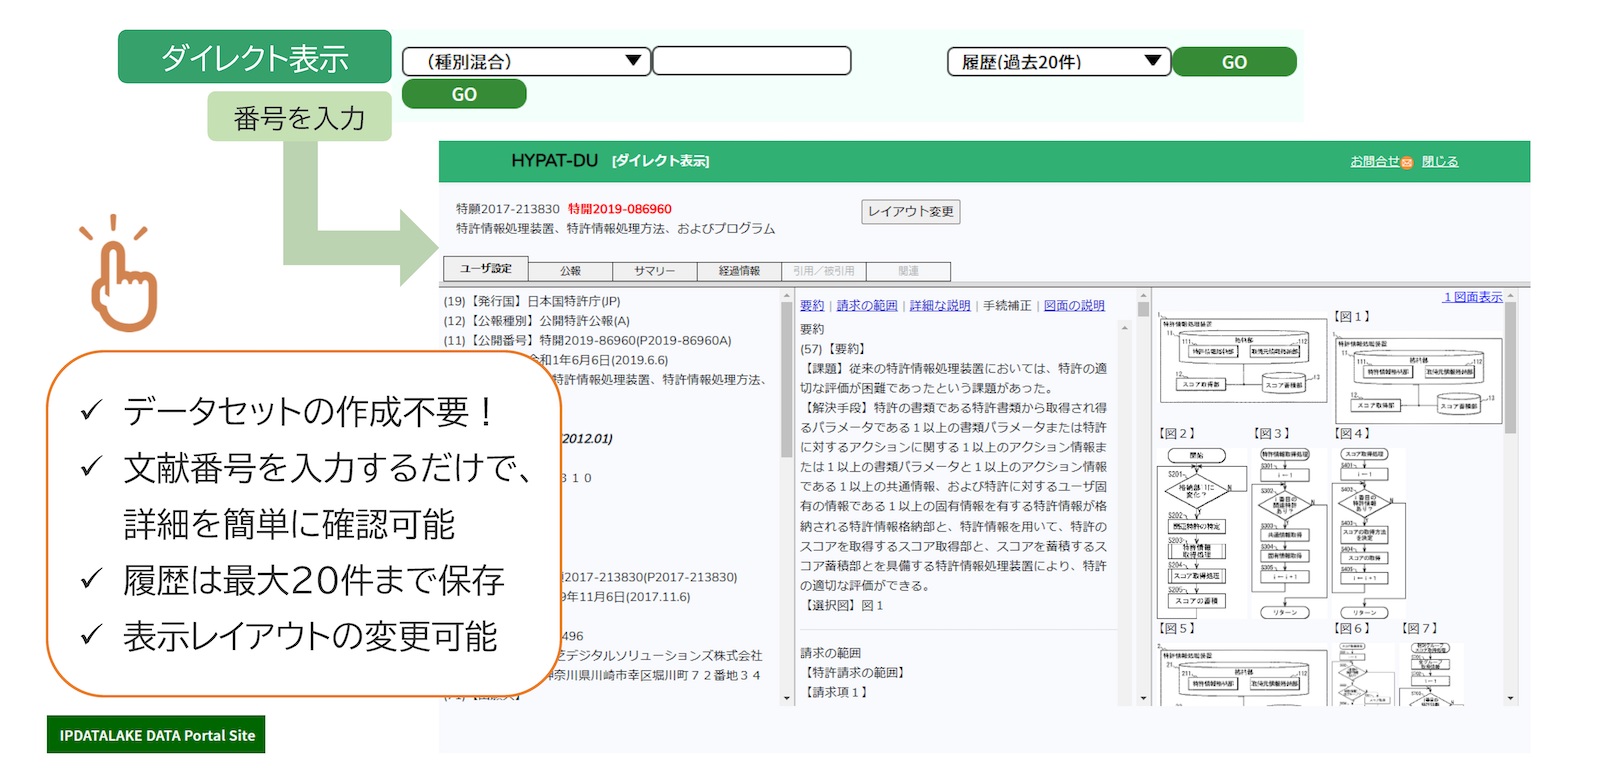Click the mail icon beside お問合せ
The image size is (1600, 775).
click(x=1407, y=162)
